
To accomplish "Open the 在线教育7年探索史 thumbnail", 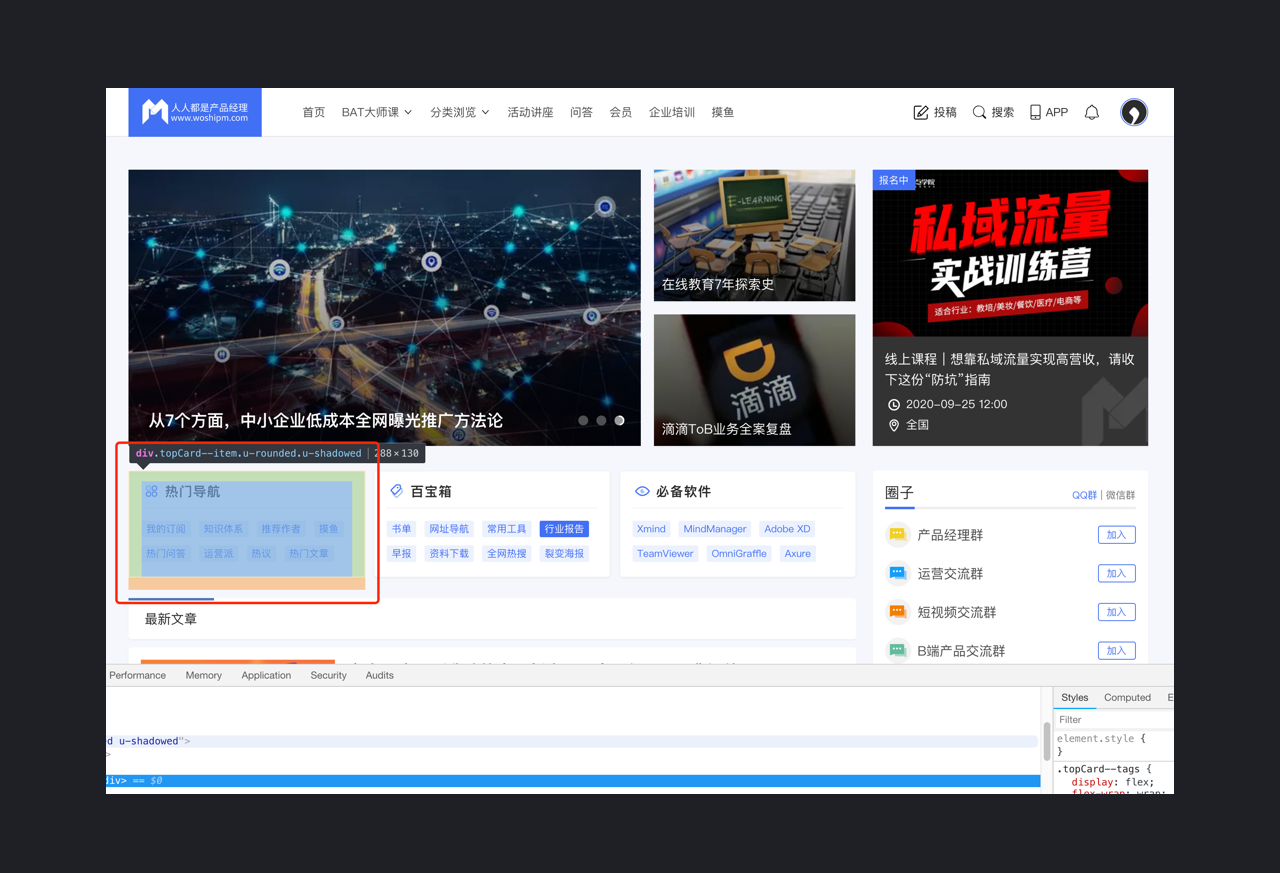I will coord(754,235).
